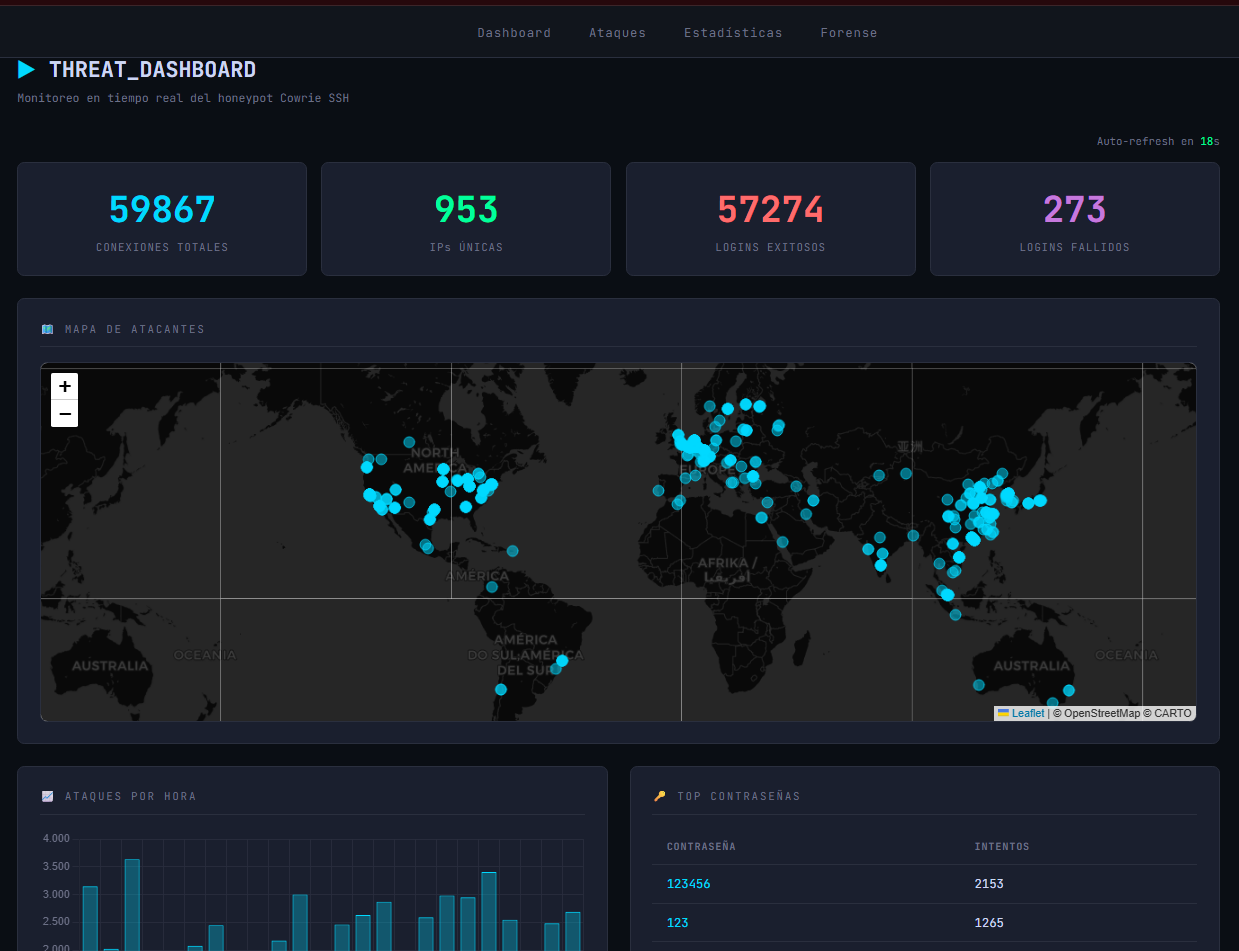Click the 3.000 axis label on chart

point(56,894)
